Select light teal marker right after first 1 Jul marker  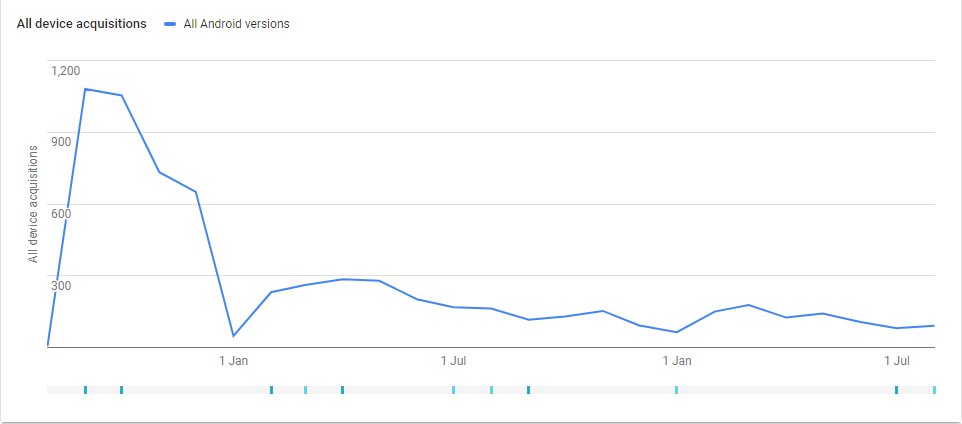pyautogui.click(x=491, y=390)
